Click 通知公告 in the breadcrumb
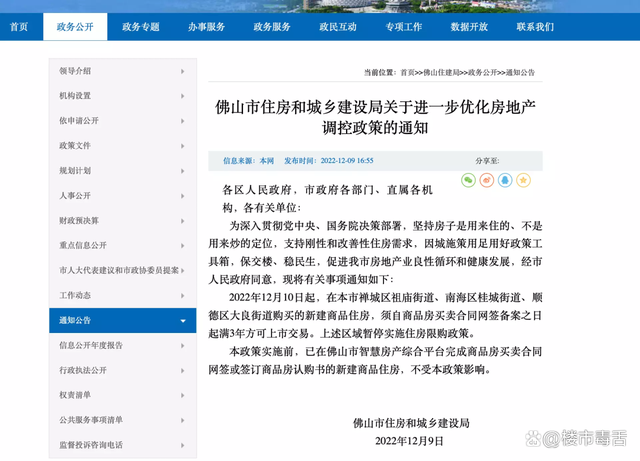The image size is (640, 461). point(520,73)
